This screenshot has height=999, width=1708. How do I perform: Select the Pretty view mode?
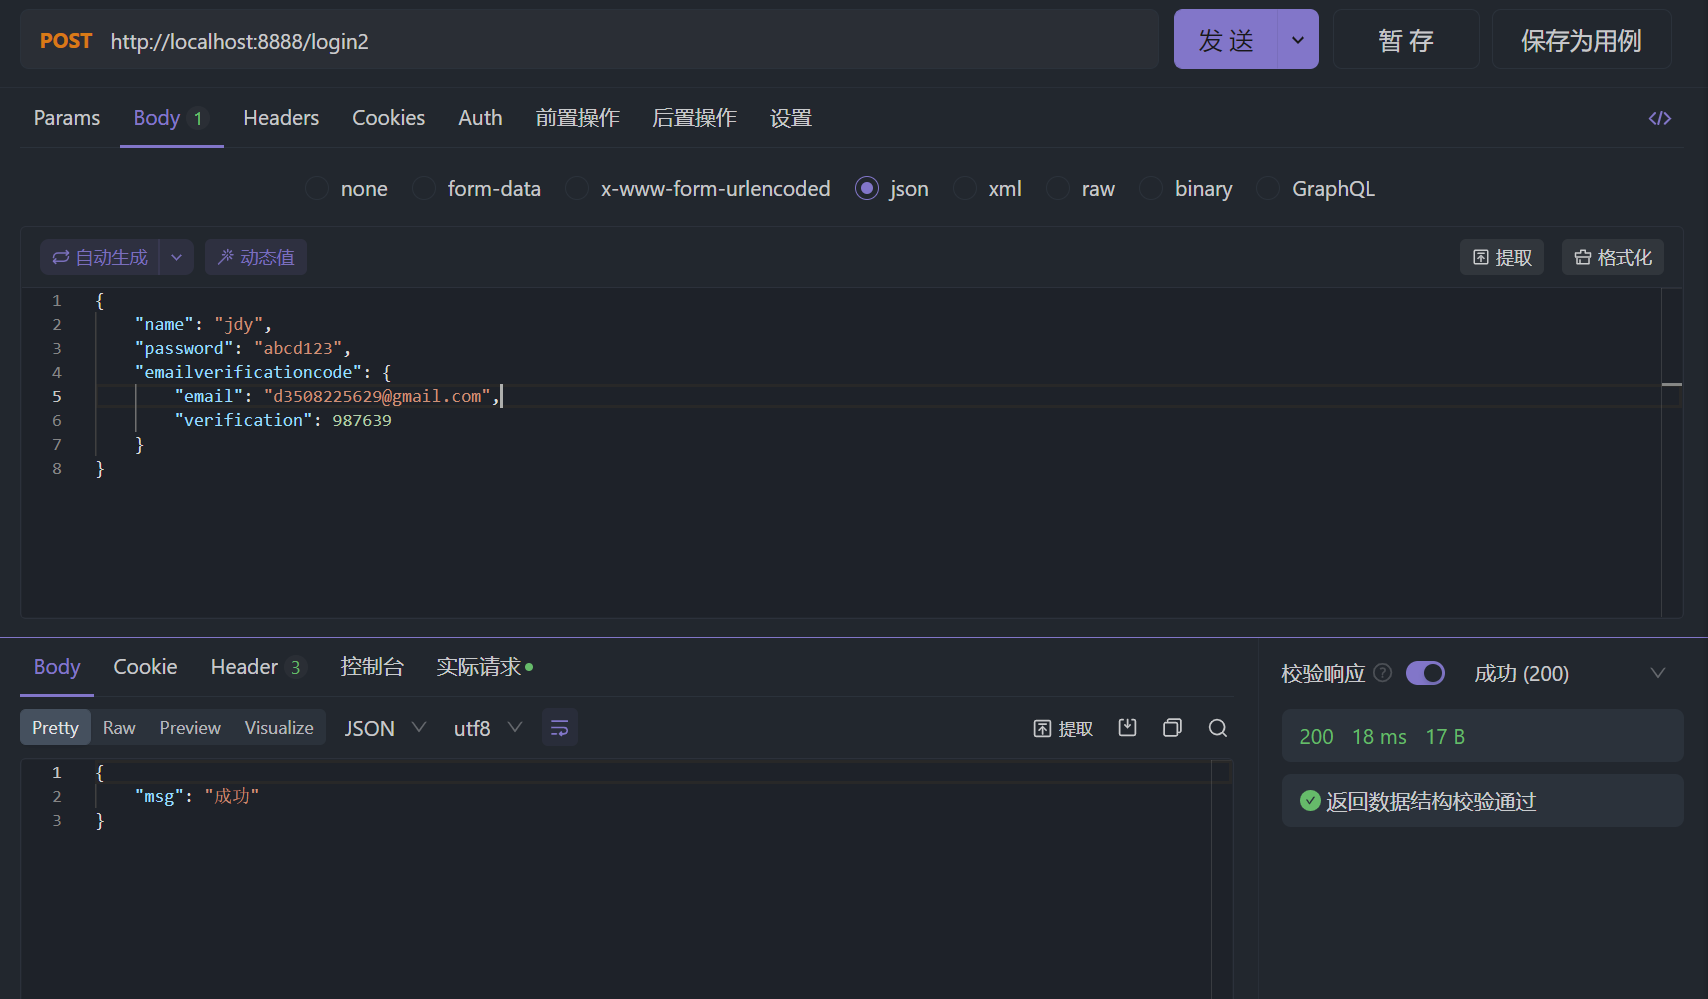(55, 728)
